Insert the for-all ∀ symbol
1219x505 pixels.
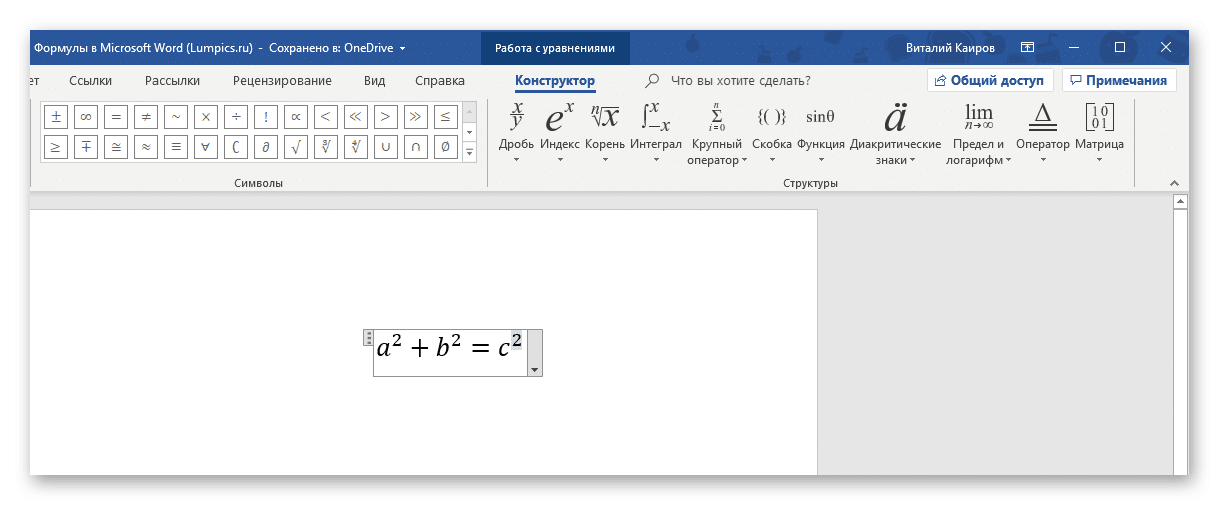click(x=206, y=147)
